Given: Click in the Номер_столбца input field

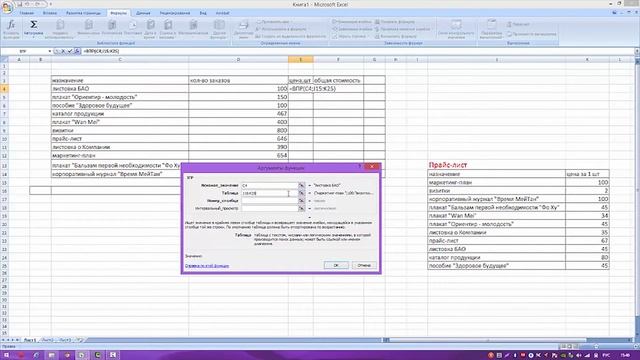Looking at the screenshot, I should click(x=269, y=201).
